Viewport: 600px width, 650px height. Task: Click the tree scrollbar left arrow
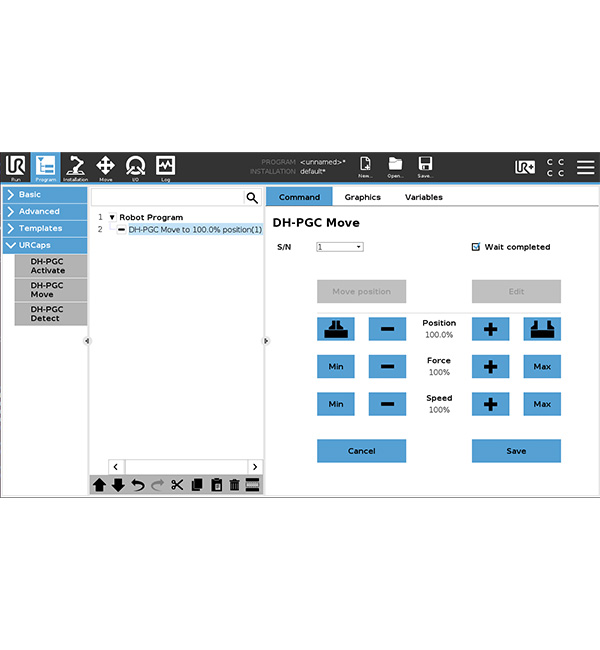click(x=116, y=467)
